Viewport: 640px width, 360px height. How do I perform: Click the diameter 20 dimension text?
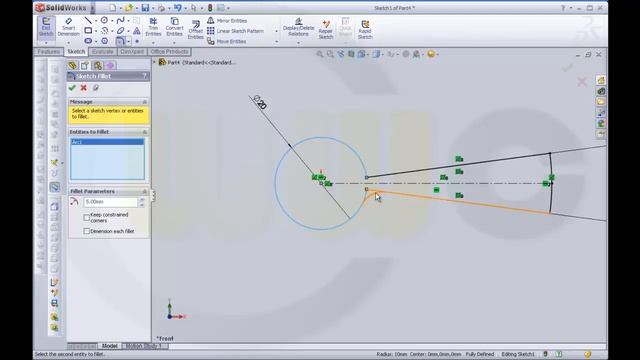coord(260,102)
